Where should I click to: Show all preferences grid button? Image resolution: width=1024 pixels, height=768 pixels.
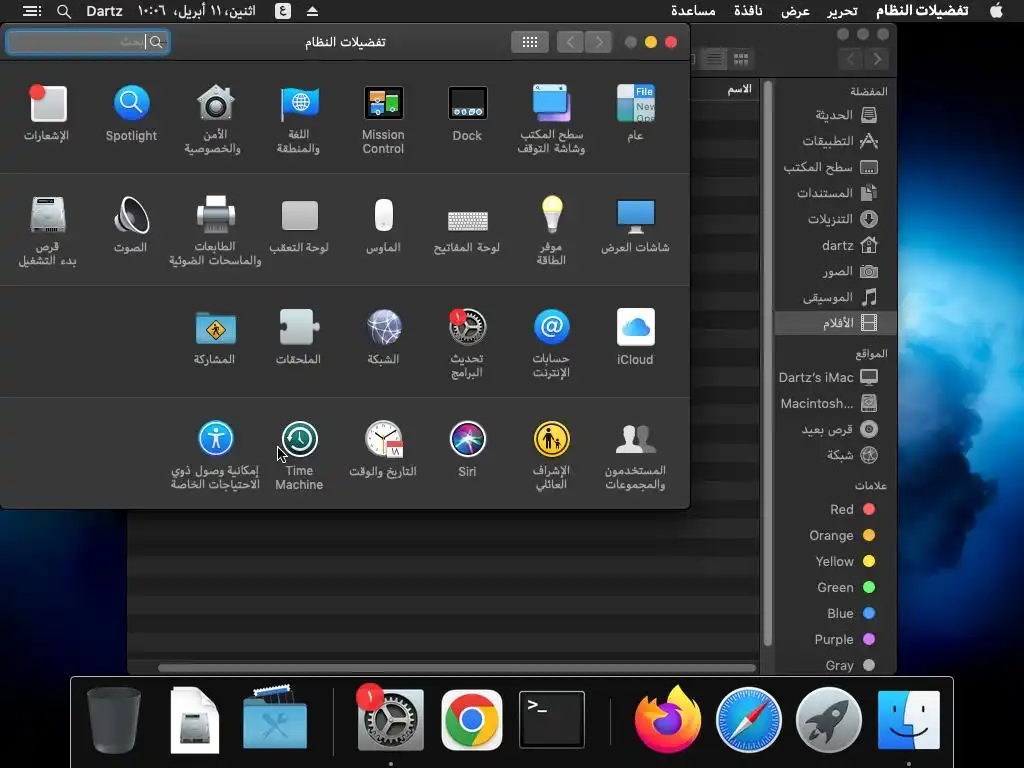(x=530, y=42)
